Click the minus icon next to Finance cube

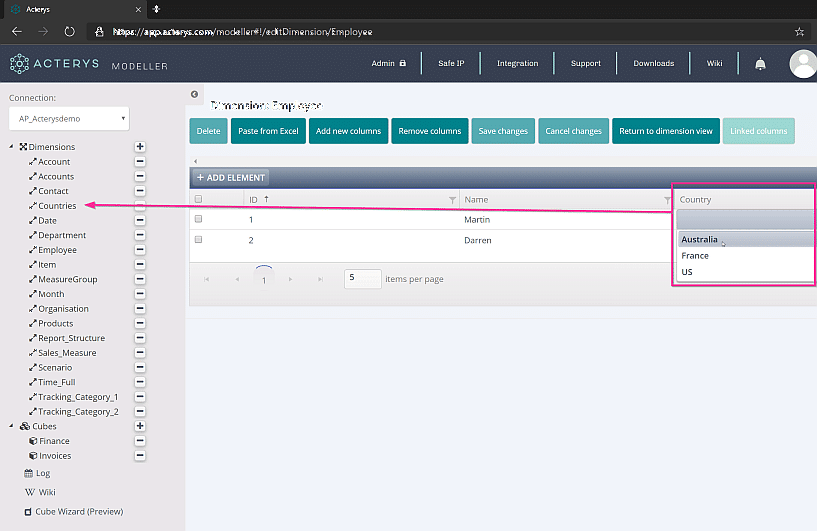tap(140, 441)
